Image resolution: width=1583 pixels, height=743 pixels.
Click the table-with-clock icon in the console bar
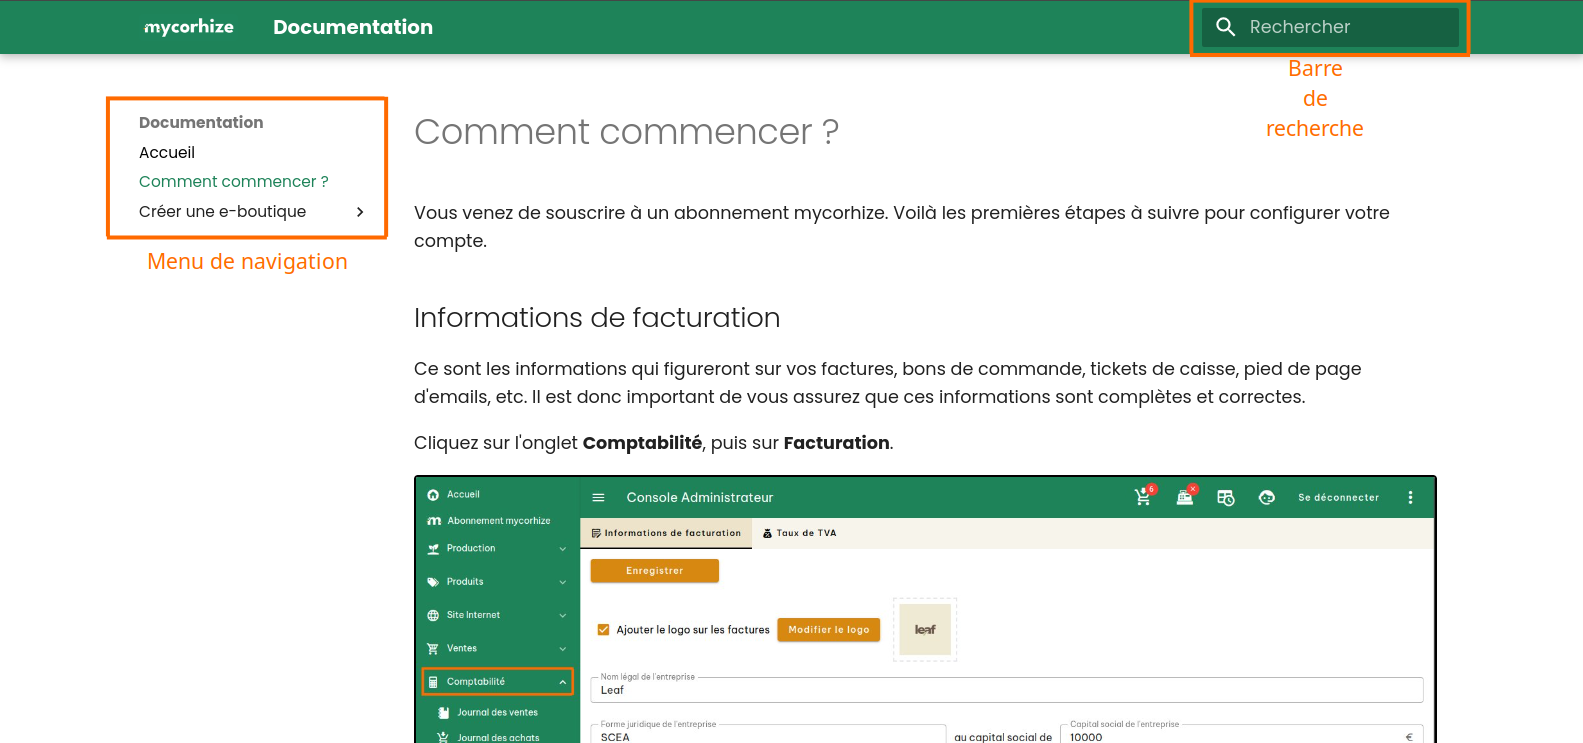point(1226,497)
